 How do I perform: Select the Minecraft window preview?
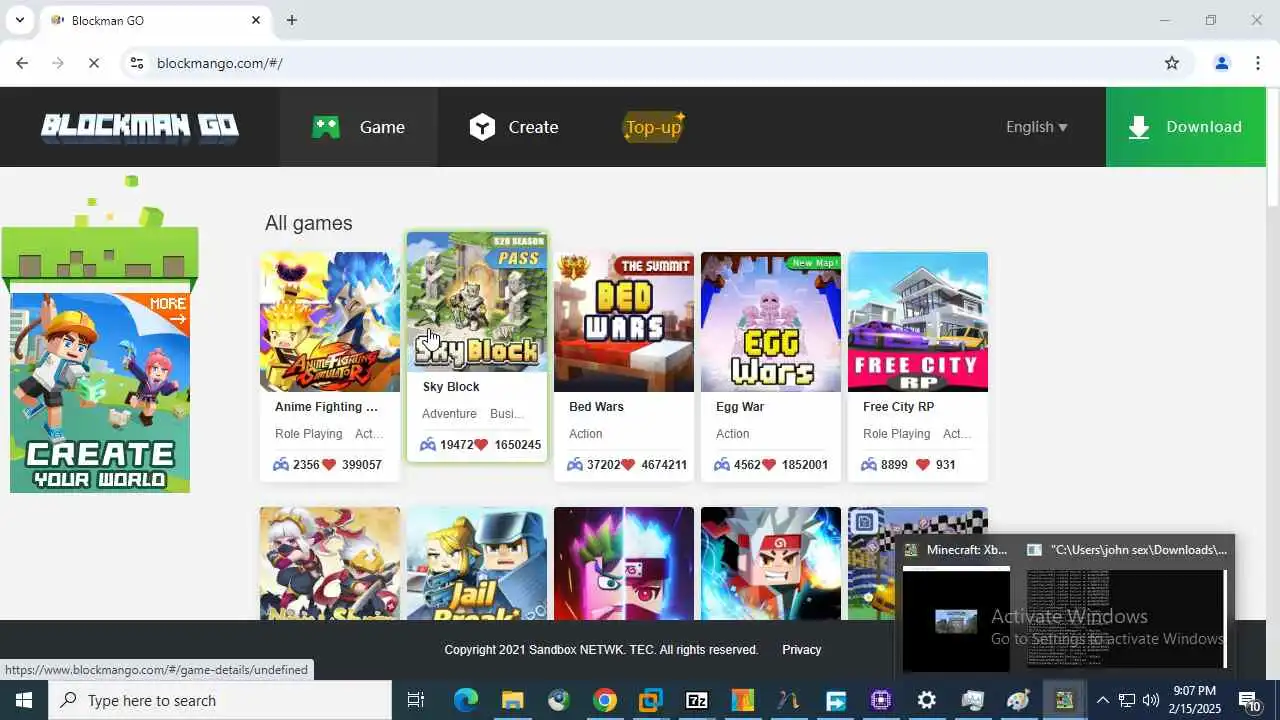[x=956, y=606]
